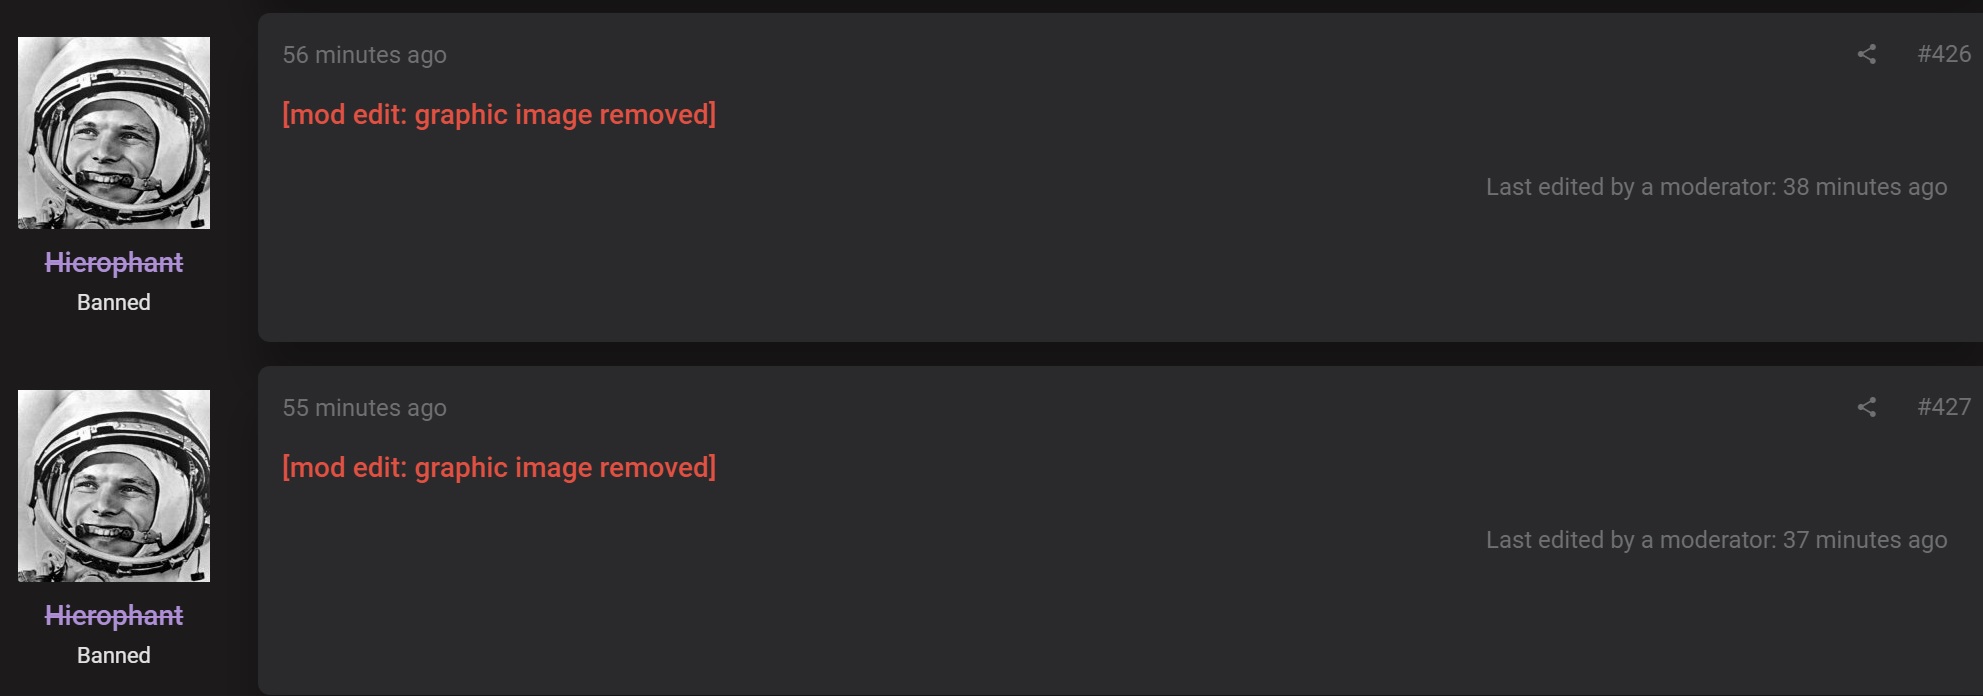
Task: Click the Banned label under the first Hierophant
Action: [x=114, y=302]
